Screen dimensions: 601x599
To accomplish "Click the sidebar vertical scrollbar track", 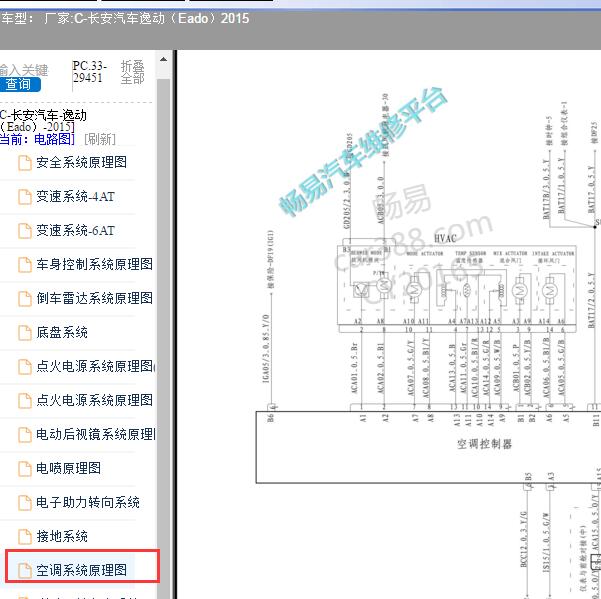I will click(x=163, y=337).
